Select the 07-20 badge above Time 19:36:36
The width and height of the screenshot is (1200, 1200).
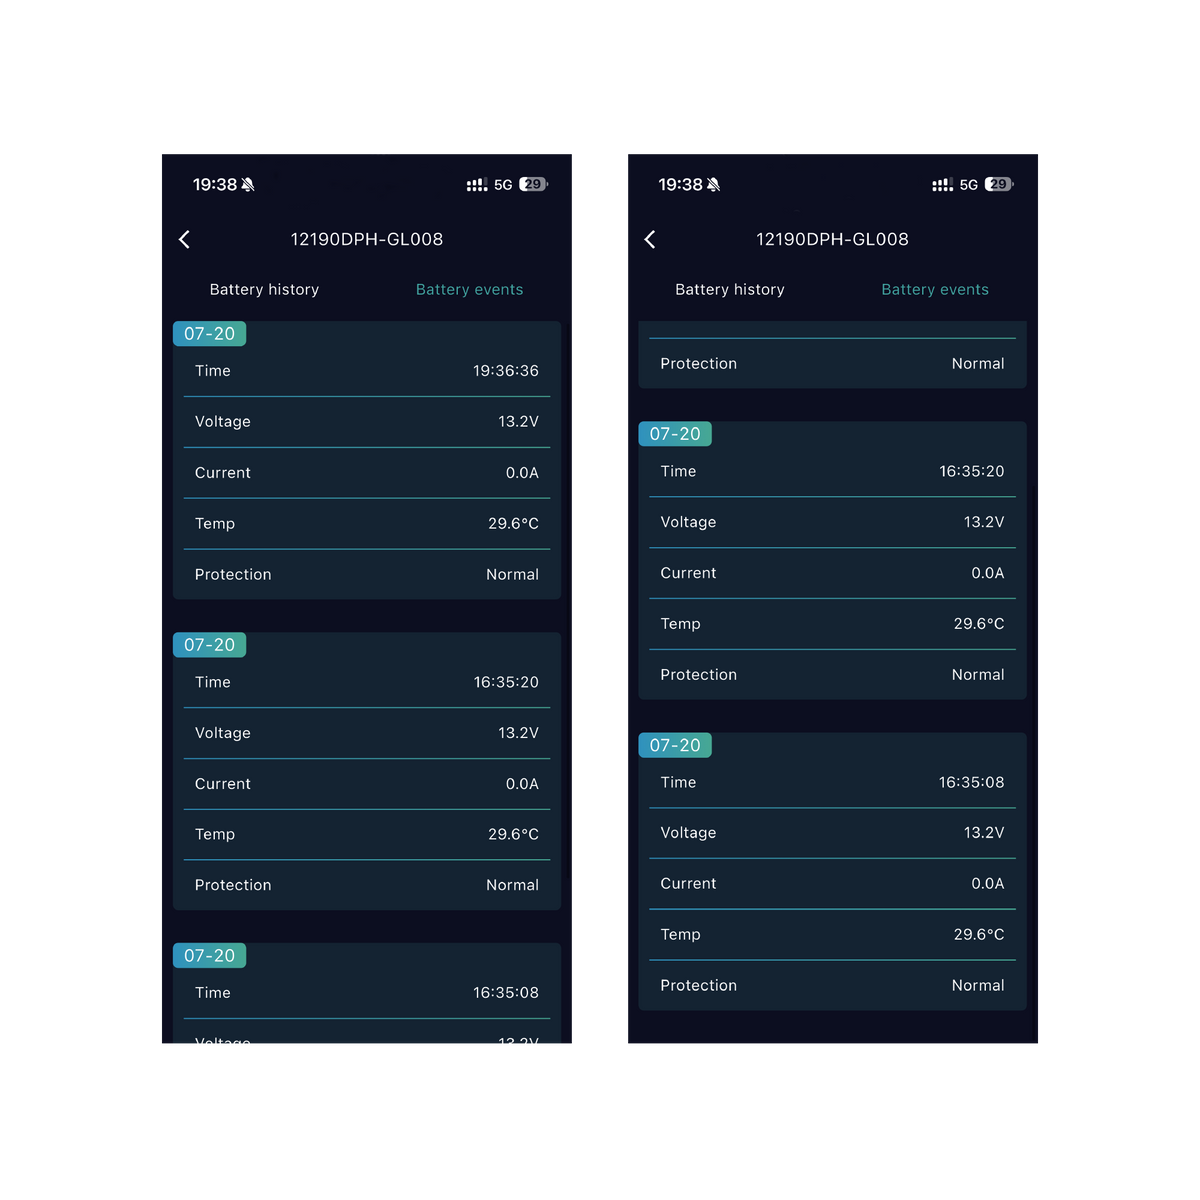210,334
